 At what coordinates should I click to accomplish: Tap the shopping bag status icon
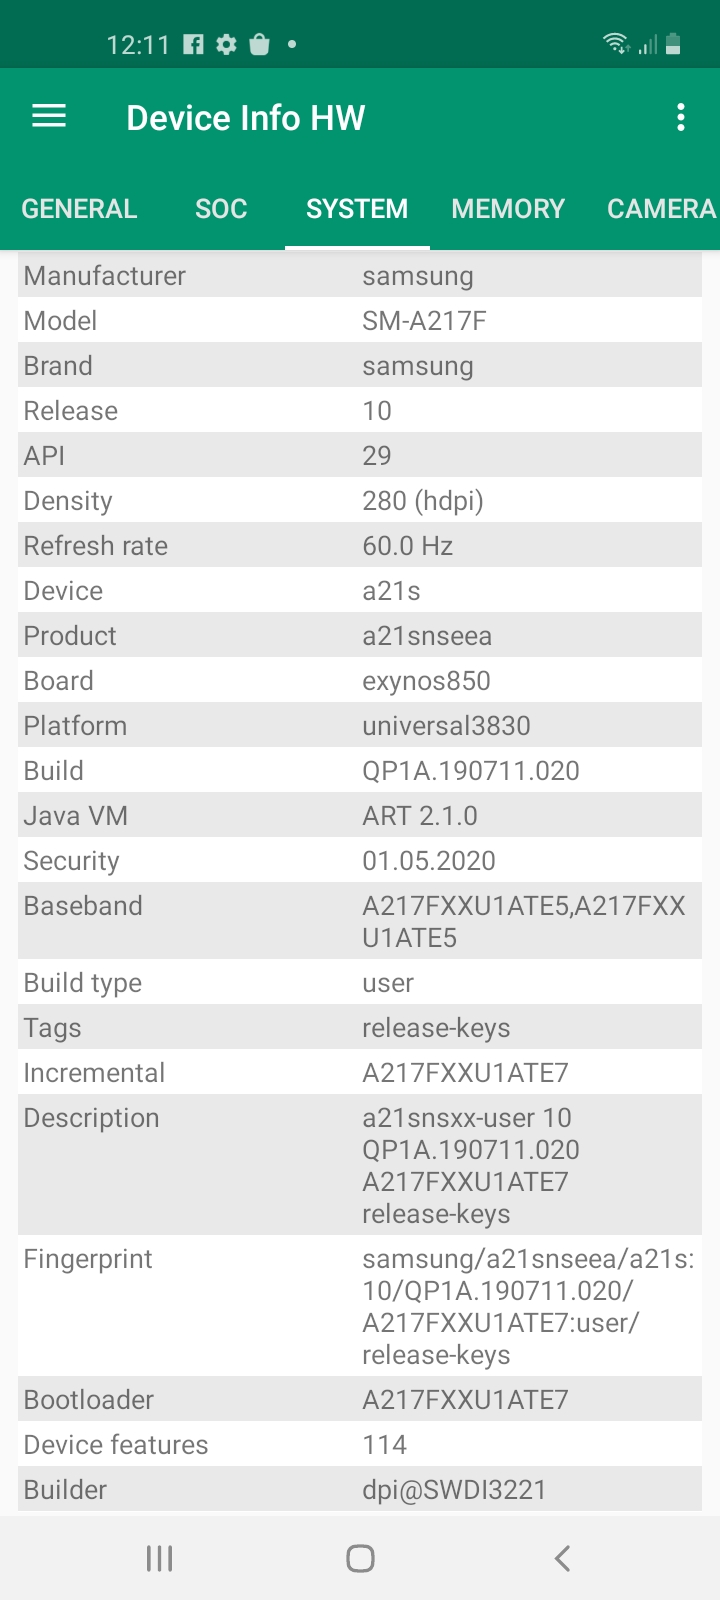click(x=260, y=44)
